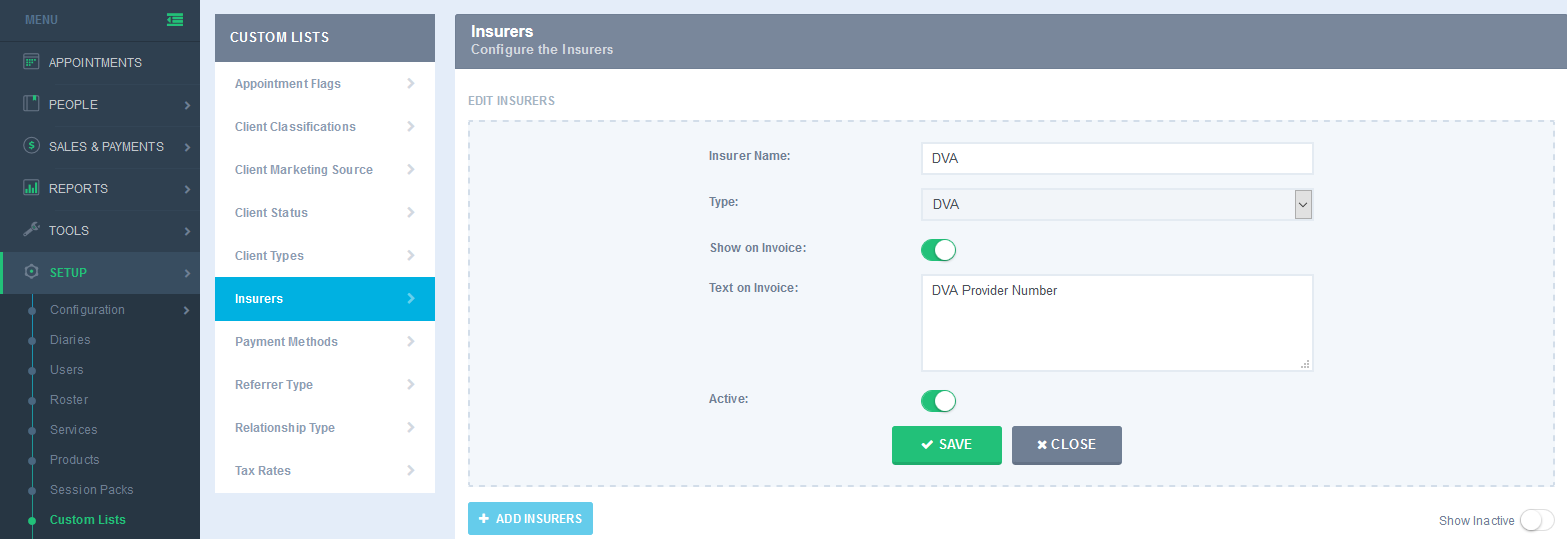Toggle the Show on Invoice switch
The height and width of the screenshot is (539, 1567).
(x=938, y=250)
